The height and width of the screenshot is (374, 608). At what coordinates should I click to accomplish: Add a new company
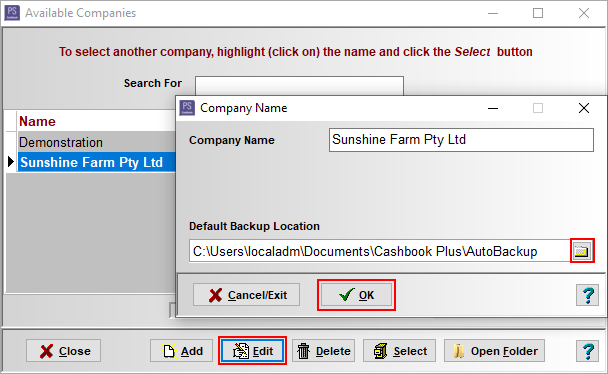point(181,351)
